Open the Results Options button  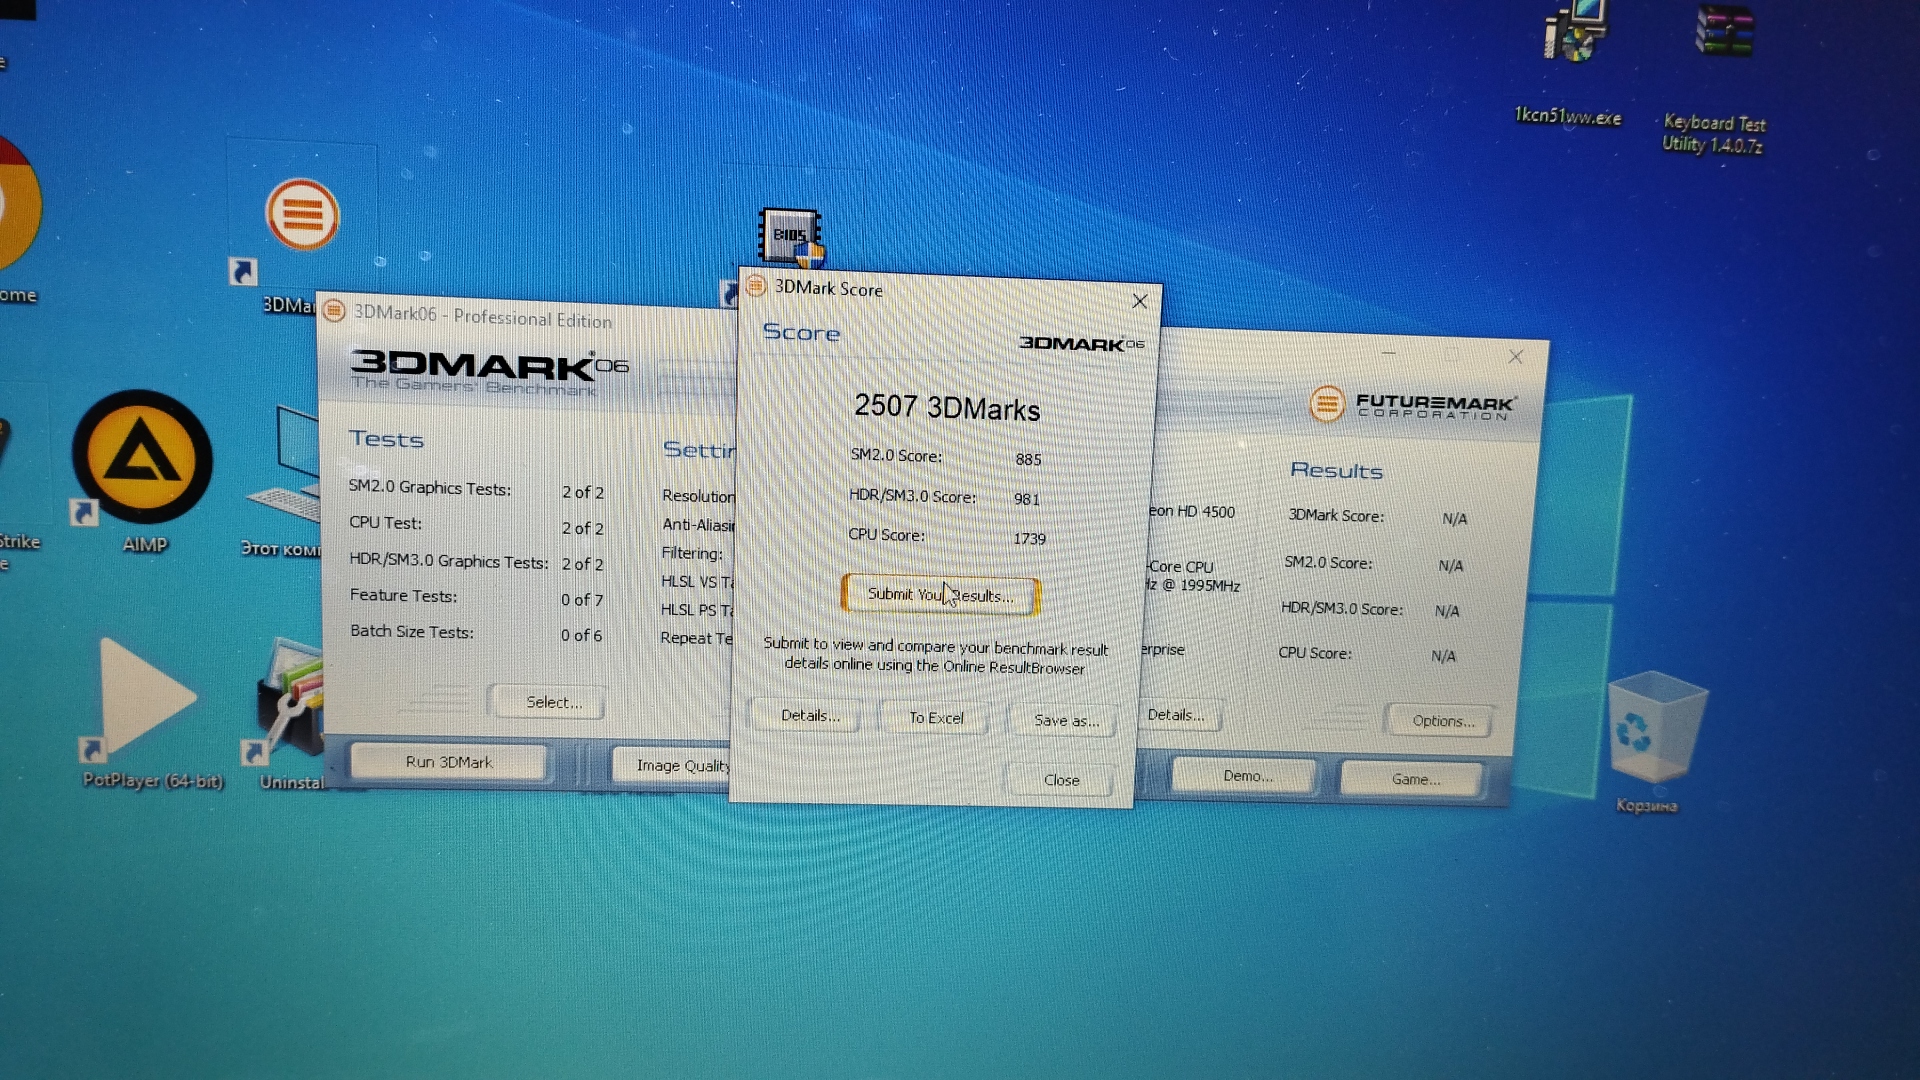pos(1441,721)
